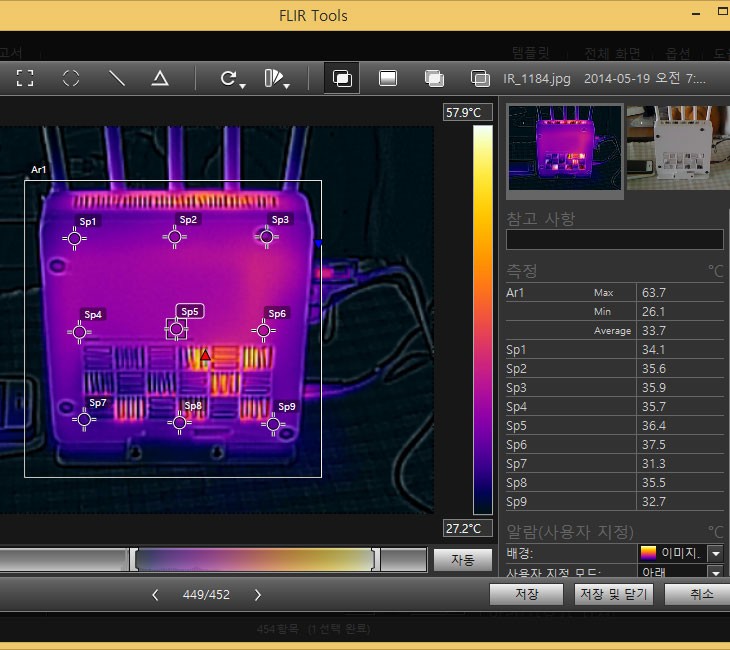Click the 저장 및 닫기 button
Screen dimensions: 730x650
click(614, 594)
